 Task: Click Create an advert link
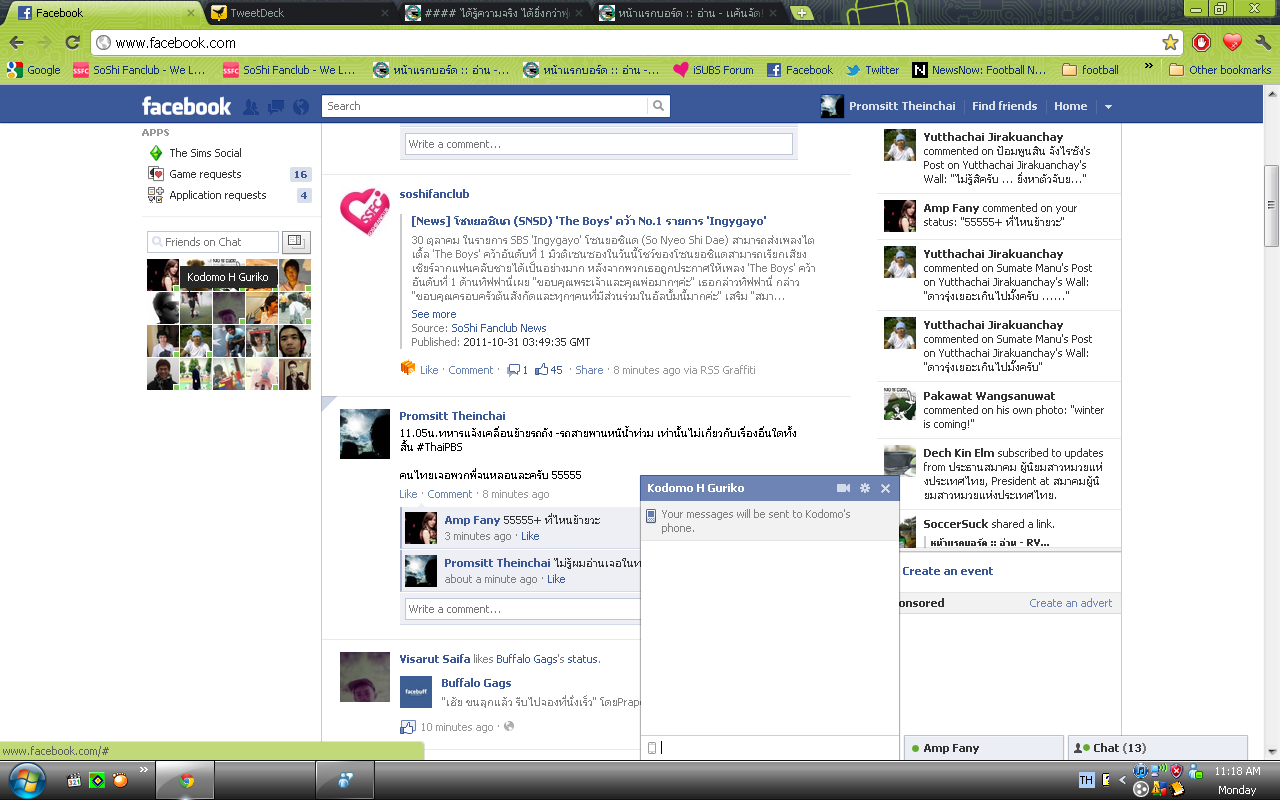coord(1071,603)
